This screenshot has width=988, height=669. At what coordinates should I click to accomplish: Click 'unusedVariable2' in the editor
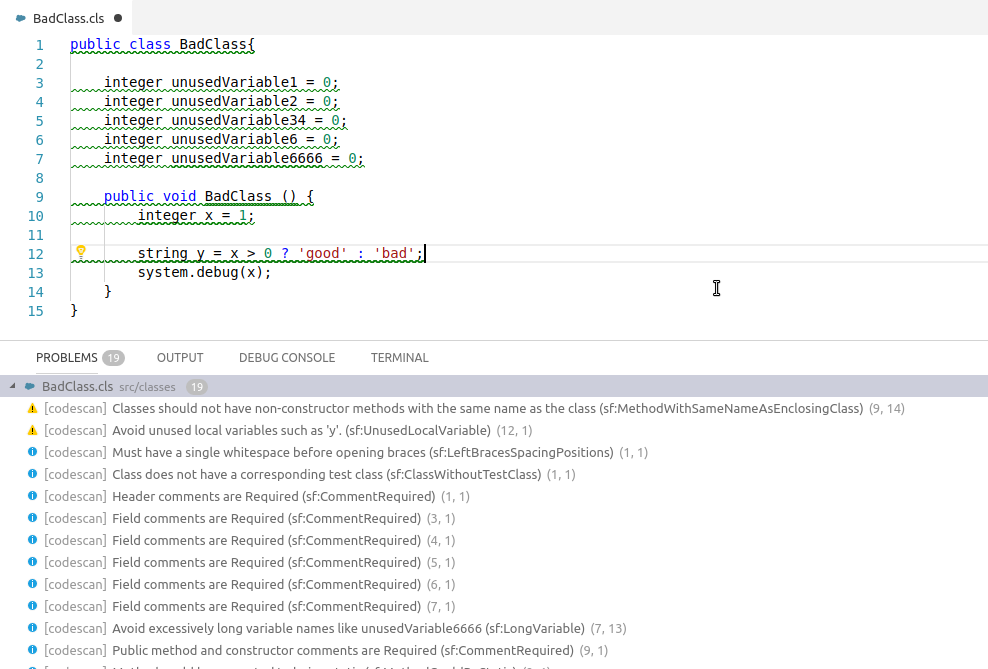click(234, 101)
